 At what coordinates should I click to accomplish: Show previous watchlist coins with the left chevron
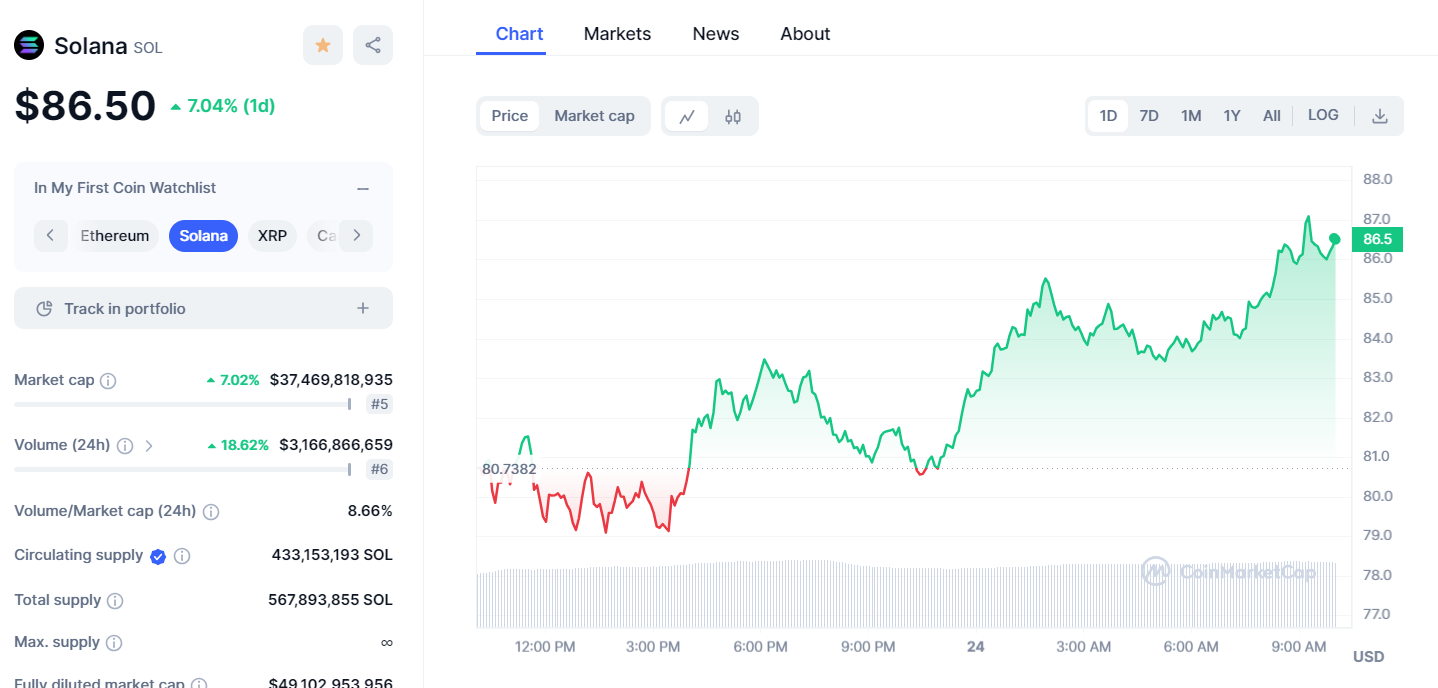tap(50, 236)
